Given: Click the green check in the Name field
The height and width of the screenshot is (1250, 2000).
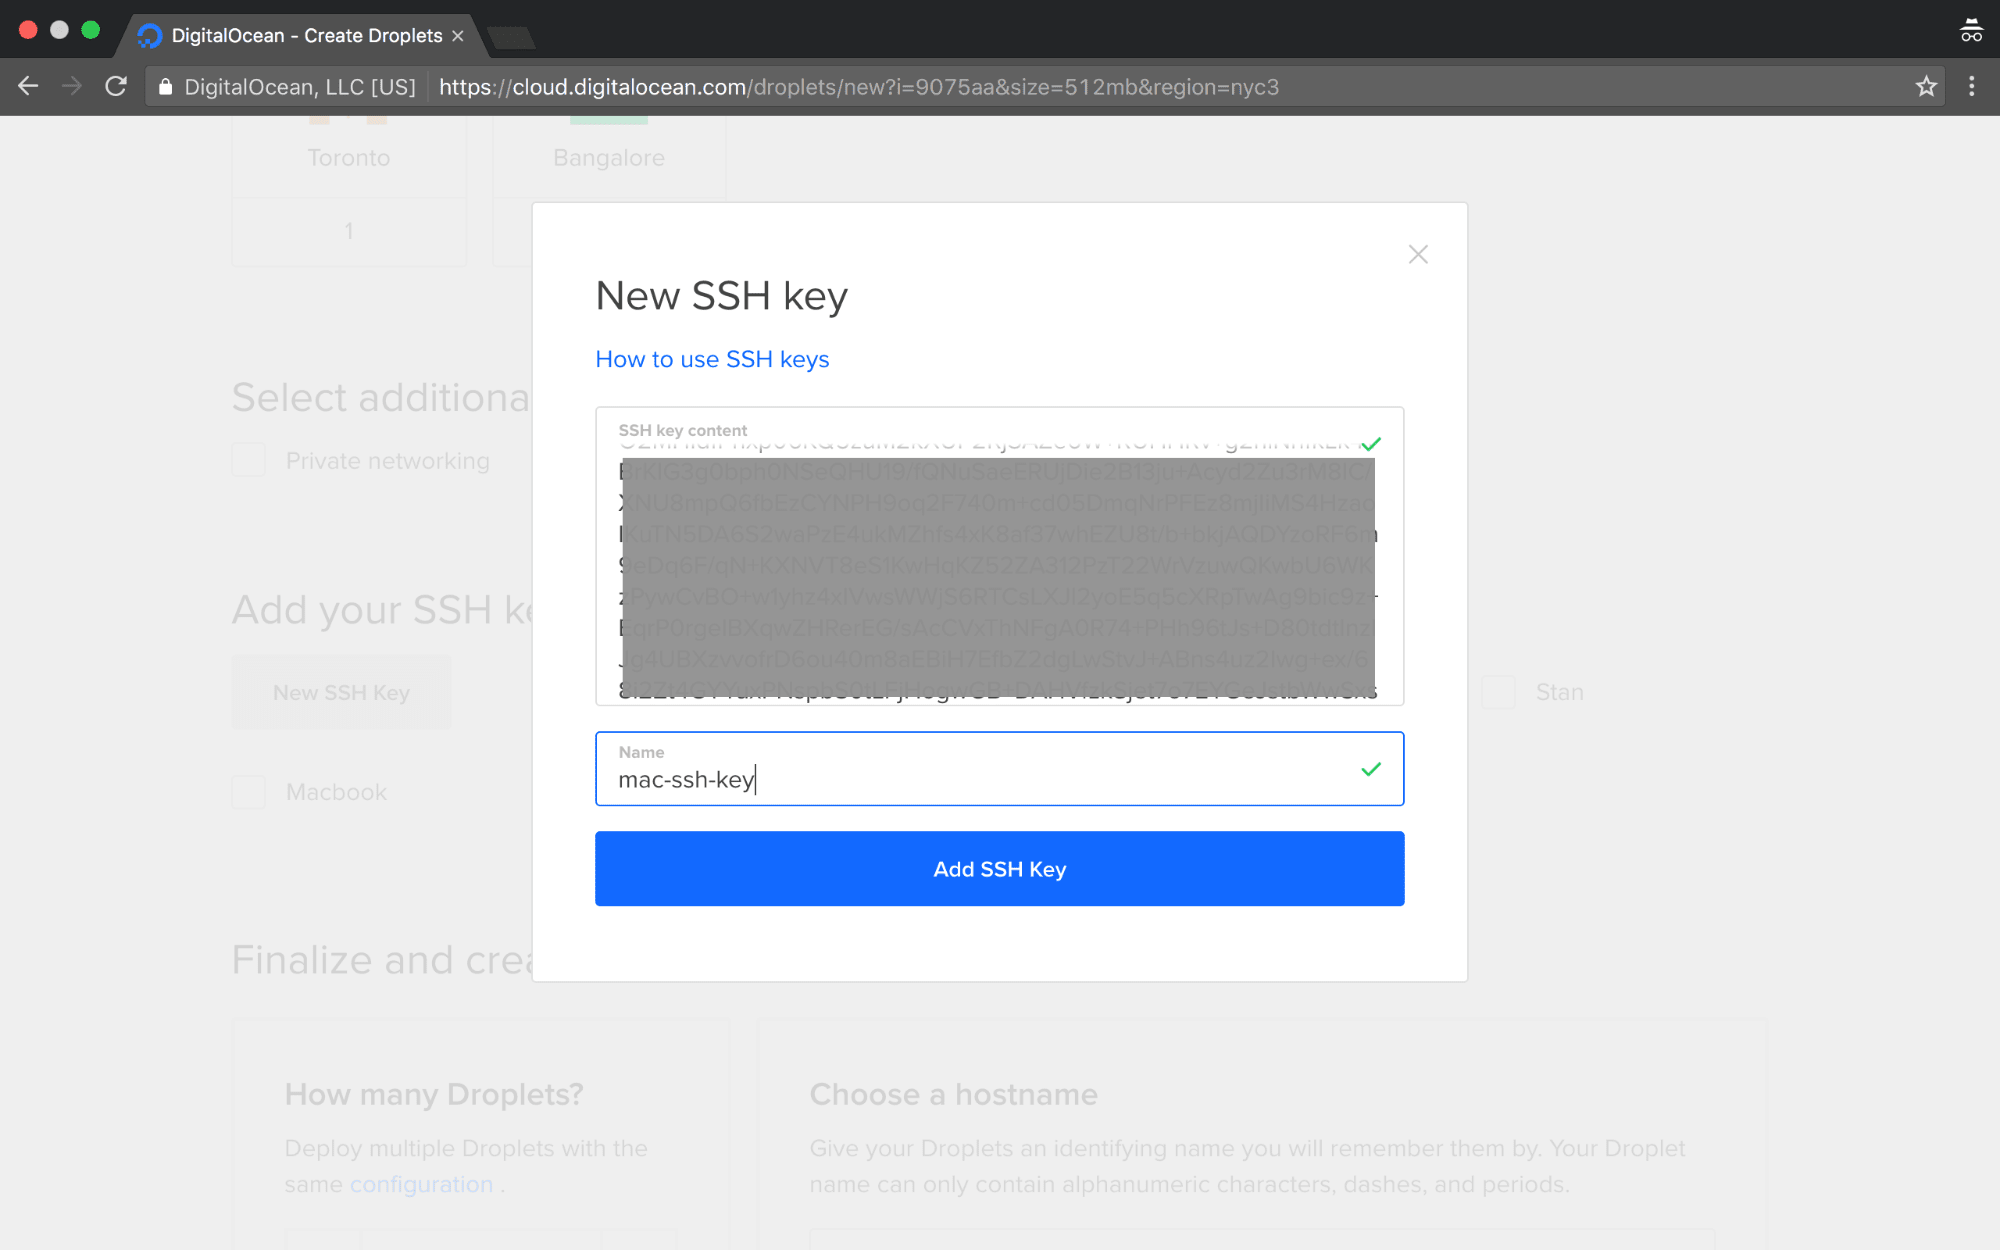Looking at the screenshot, I should [1371, 769].
